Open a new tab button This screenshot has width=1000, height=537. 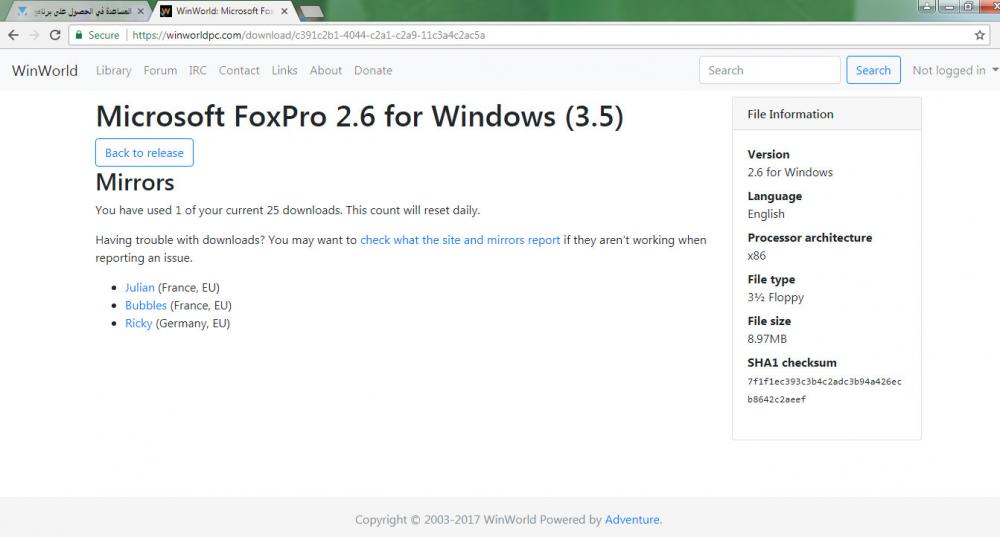pos(311,11)
